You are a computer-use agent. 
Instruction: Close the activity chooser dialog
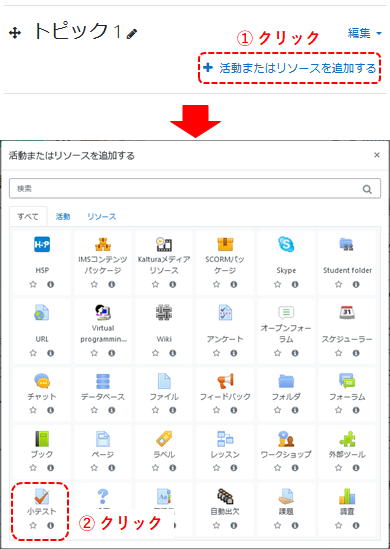[377, 155]
